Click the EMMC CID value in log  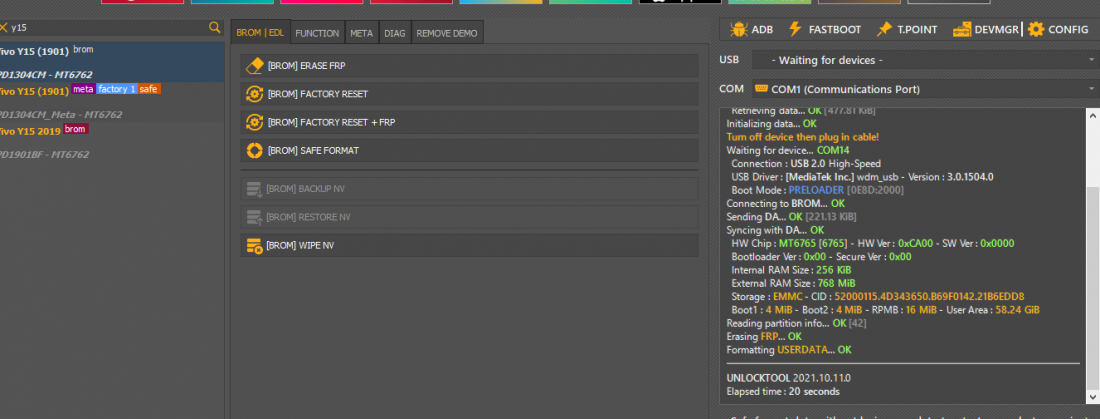(x=929, y=297)
